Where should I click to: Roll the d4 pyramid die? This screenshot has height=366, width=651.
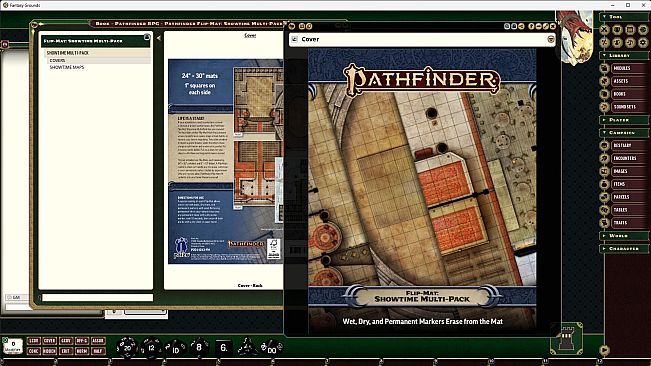(247, 347)
